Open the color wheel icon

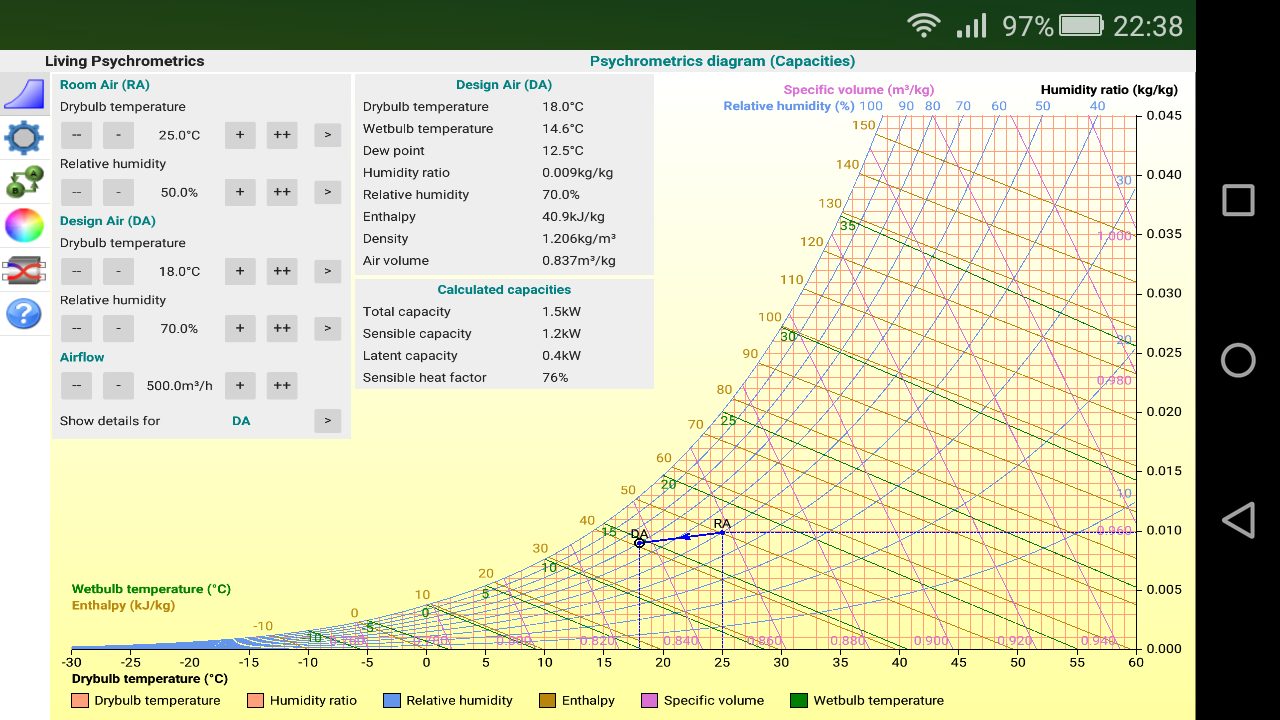[24, 225]
